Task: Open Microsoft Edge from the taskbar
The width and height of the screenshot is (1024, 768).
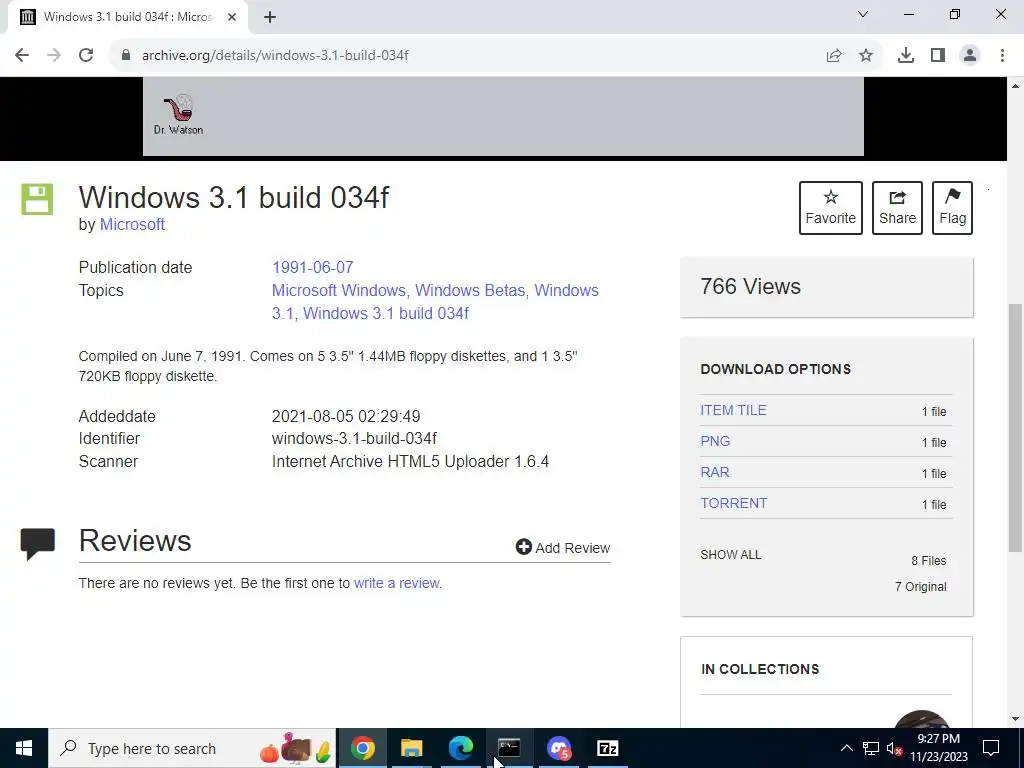Action: [x=460, y=748]
